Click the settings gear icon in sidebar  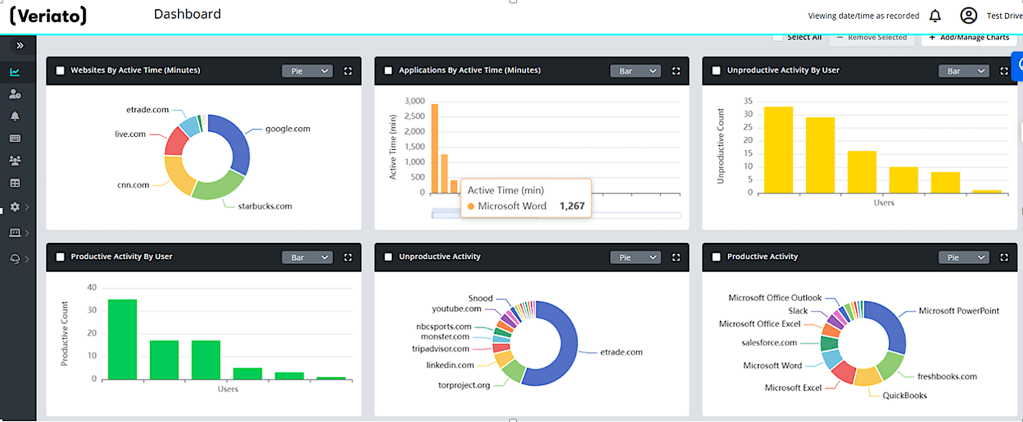point(15,206)
